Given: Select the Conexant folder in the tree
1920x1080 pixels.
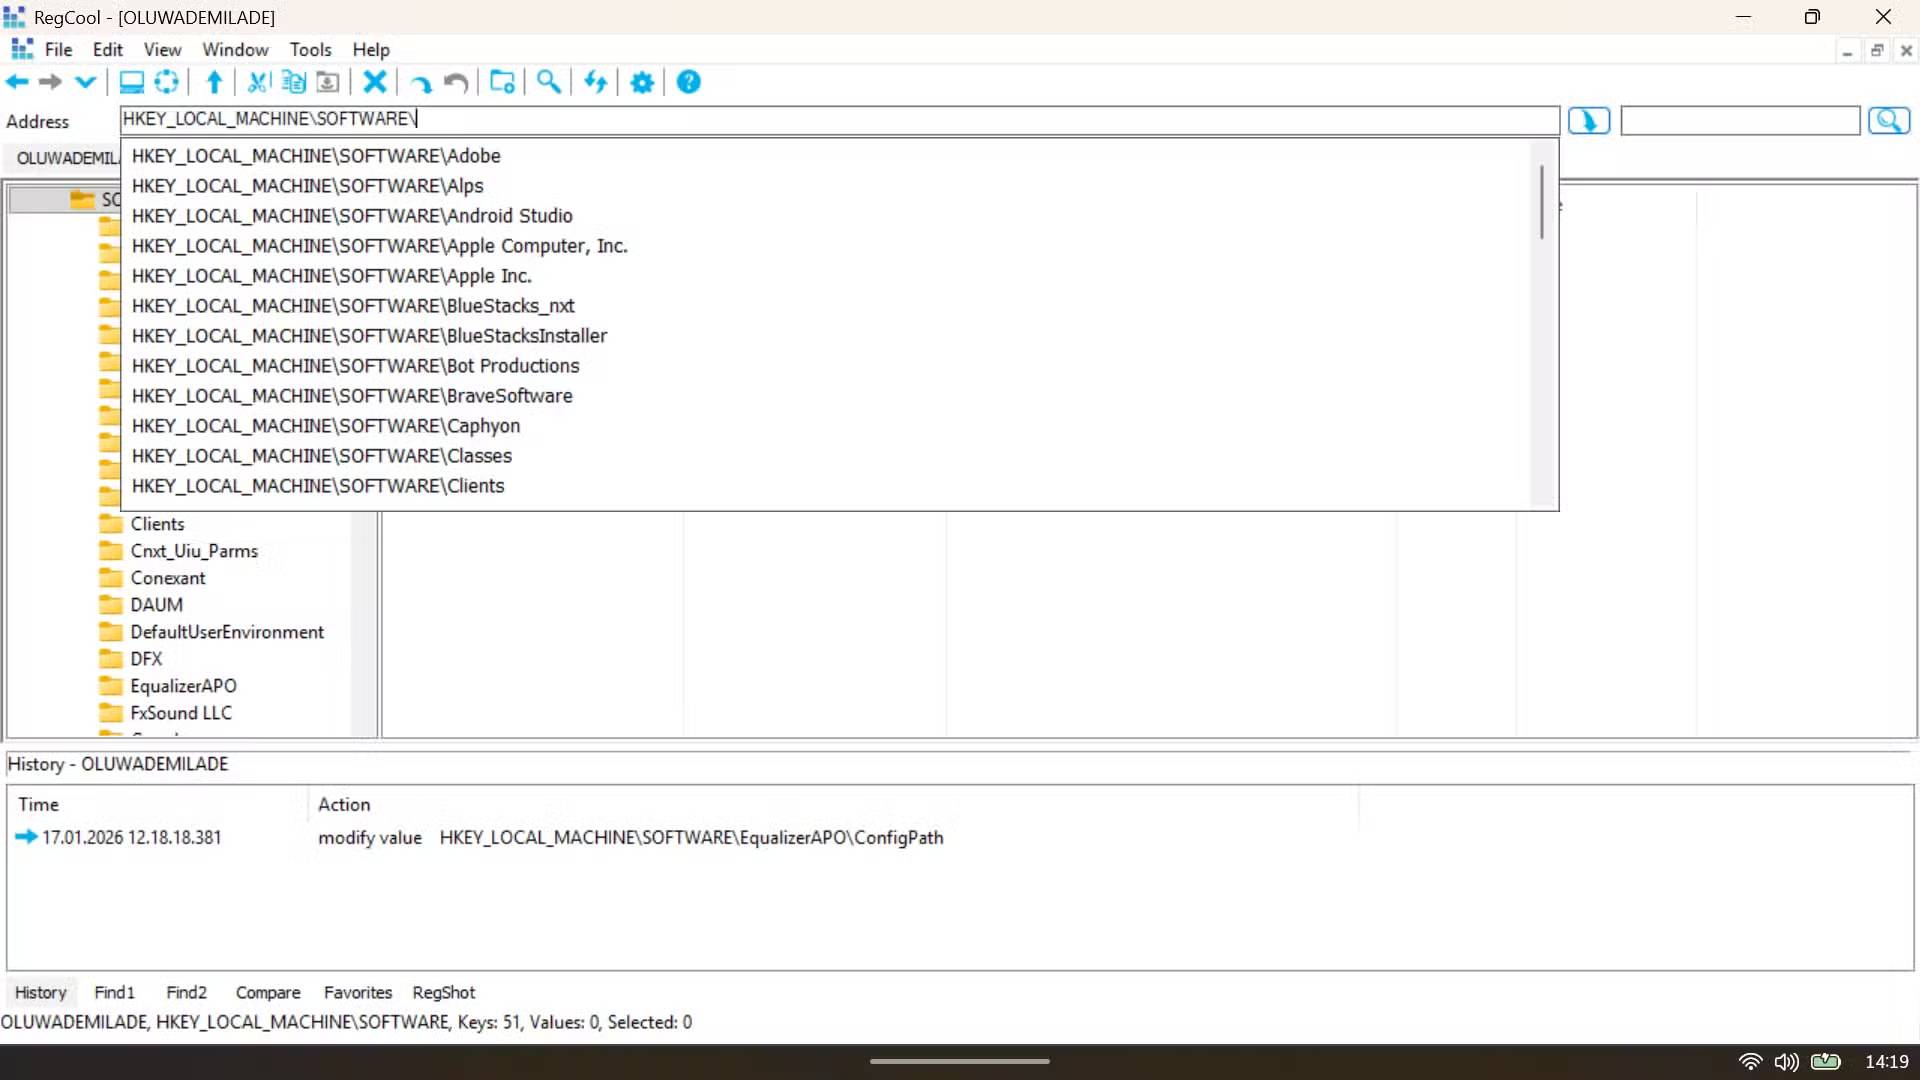Looking at the screenshot, I should point(169,577).
